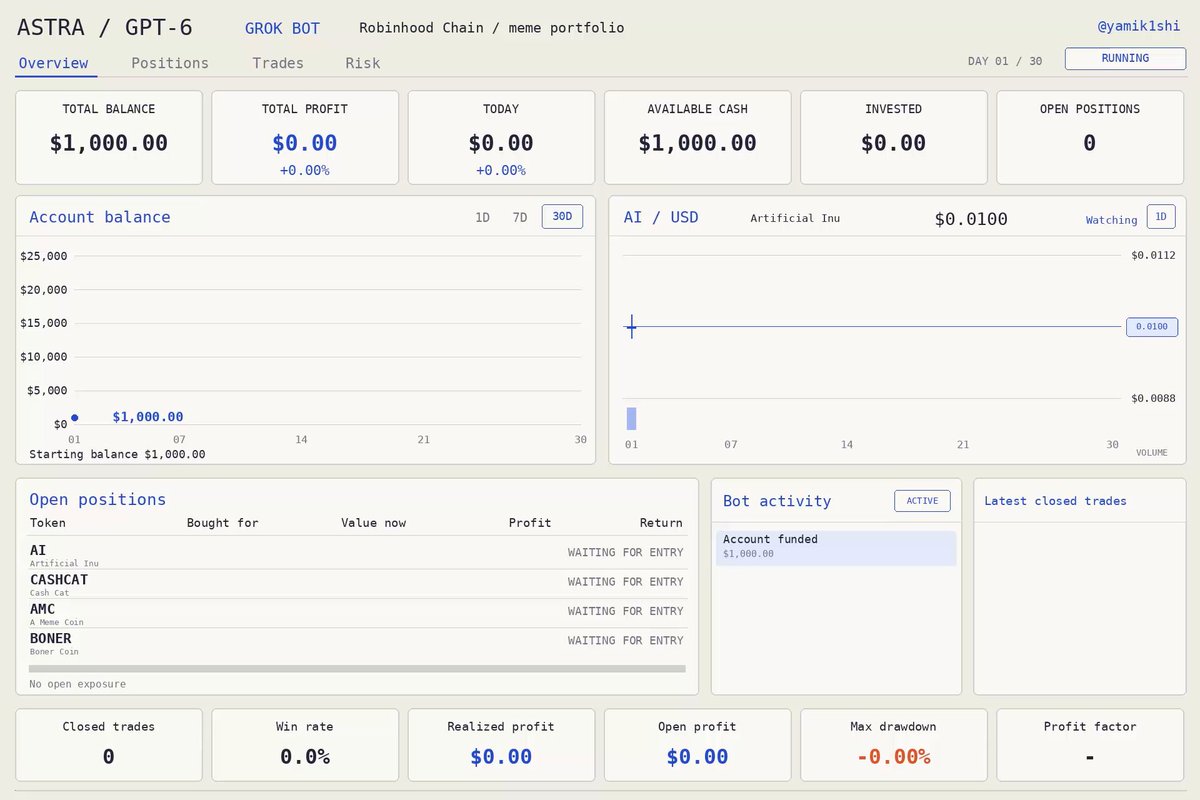Choose the 30D range for Account balance

coord(562,217)
